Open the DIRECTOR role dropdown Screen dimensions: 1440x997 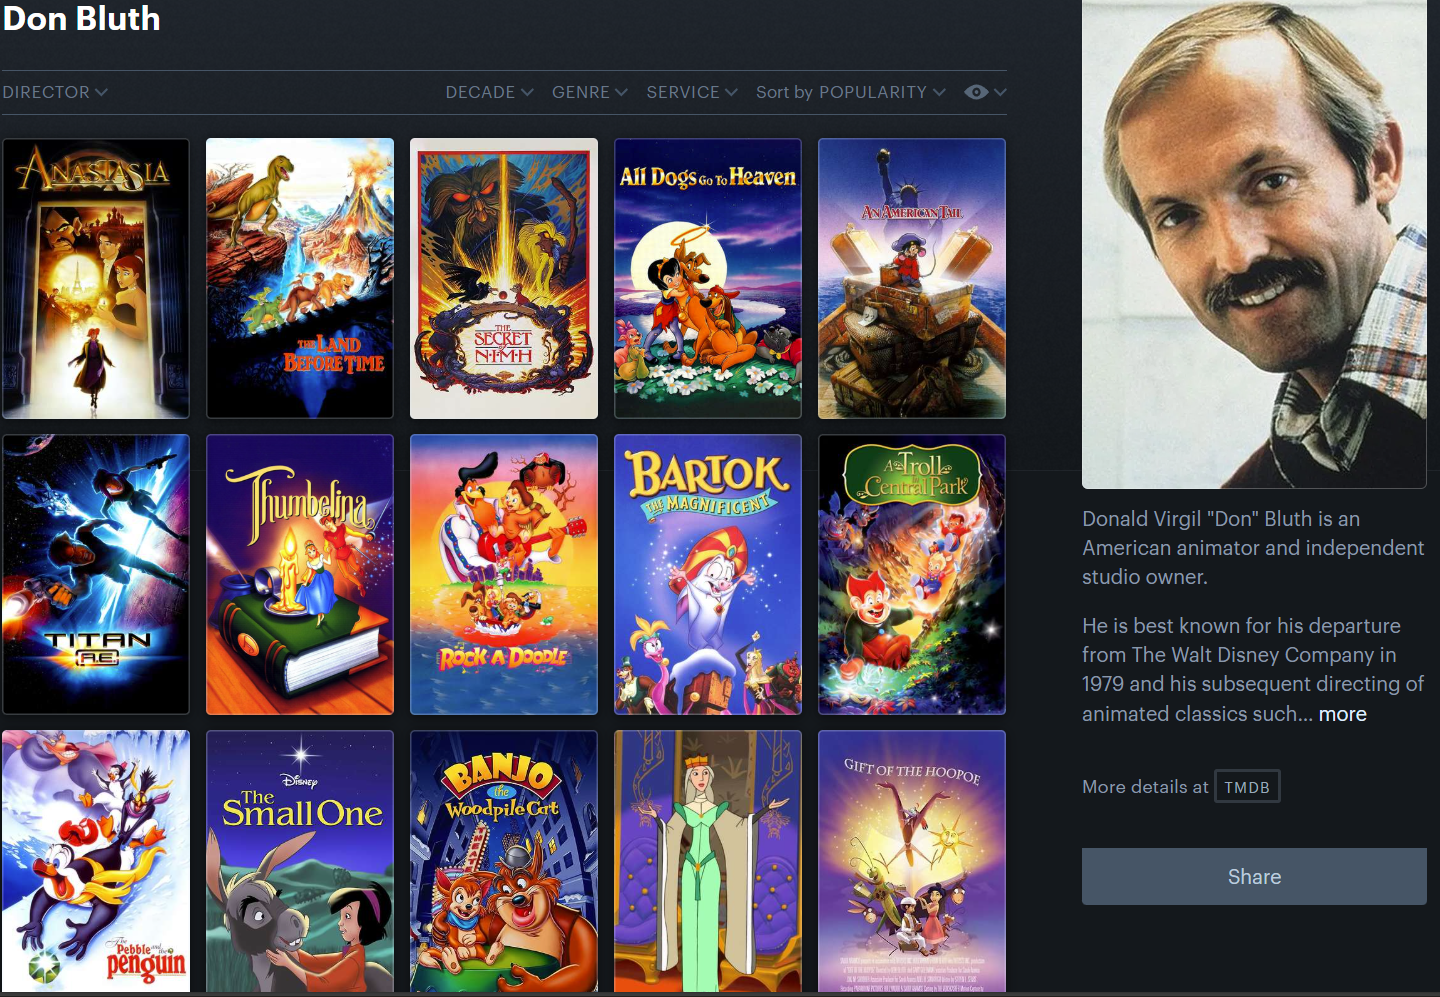[55, 92]
